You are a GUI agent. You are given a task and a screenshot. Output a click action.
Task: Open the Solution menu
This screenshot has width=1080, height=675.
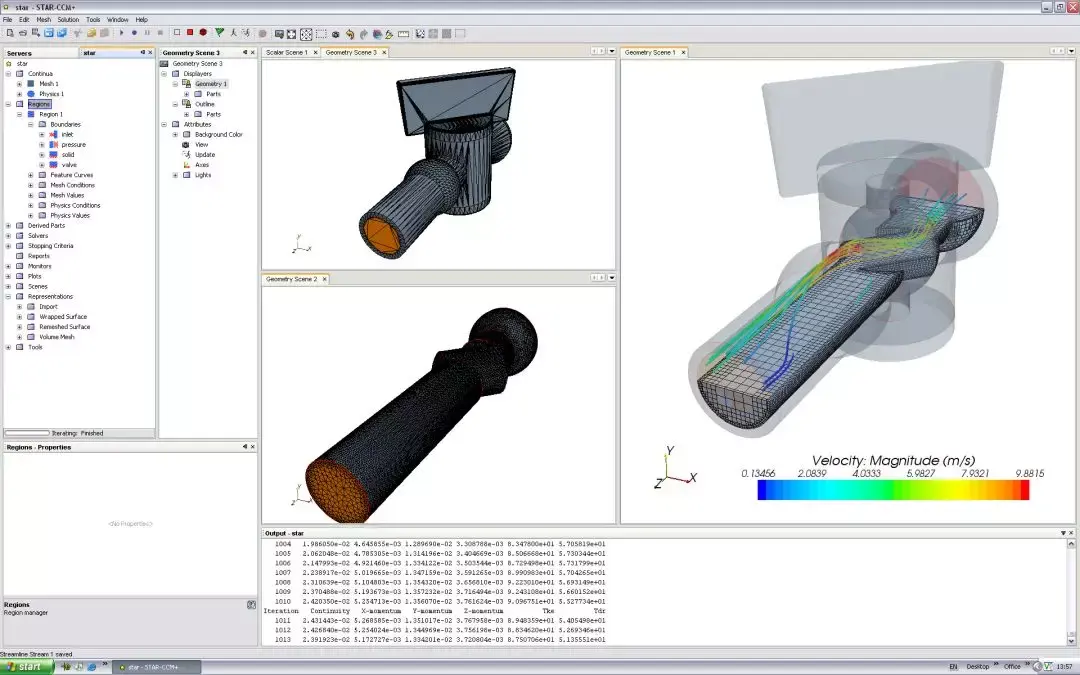point(68,19)
